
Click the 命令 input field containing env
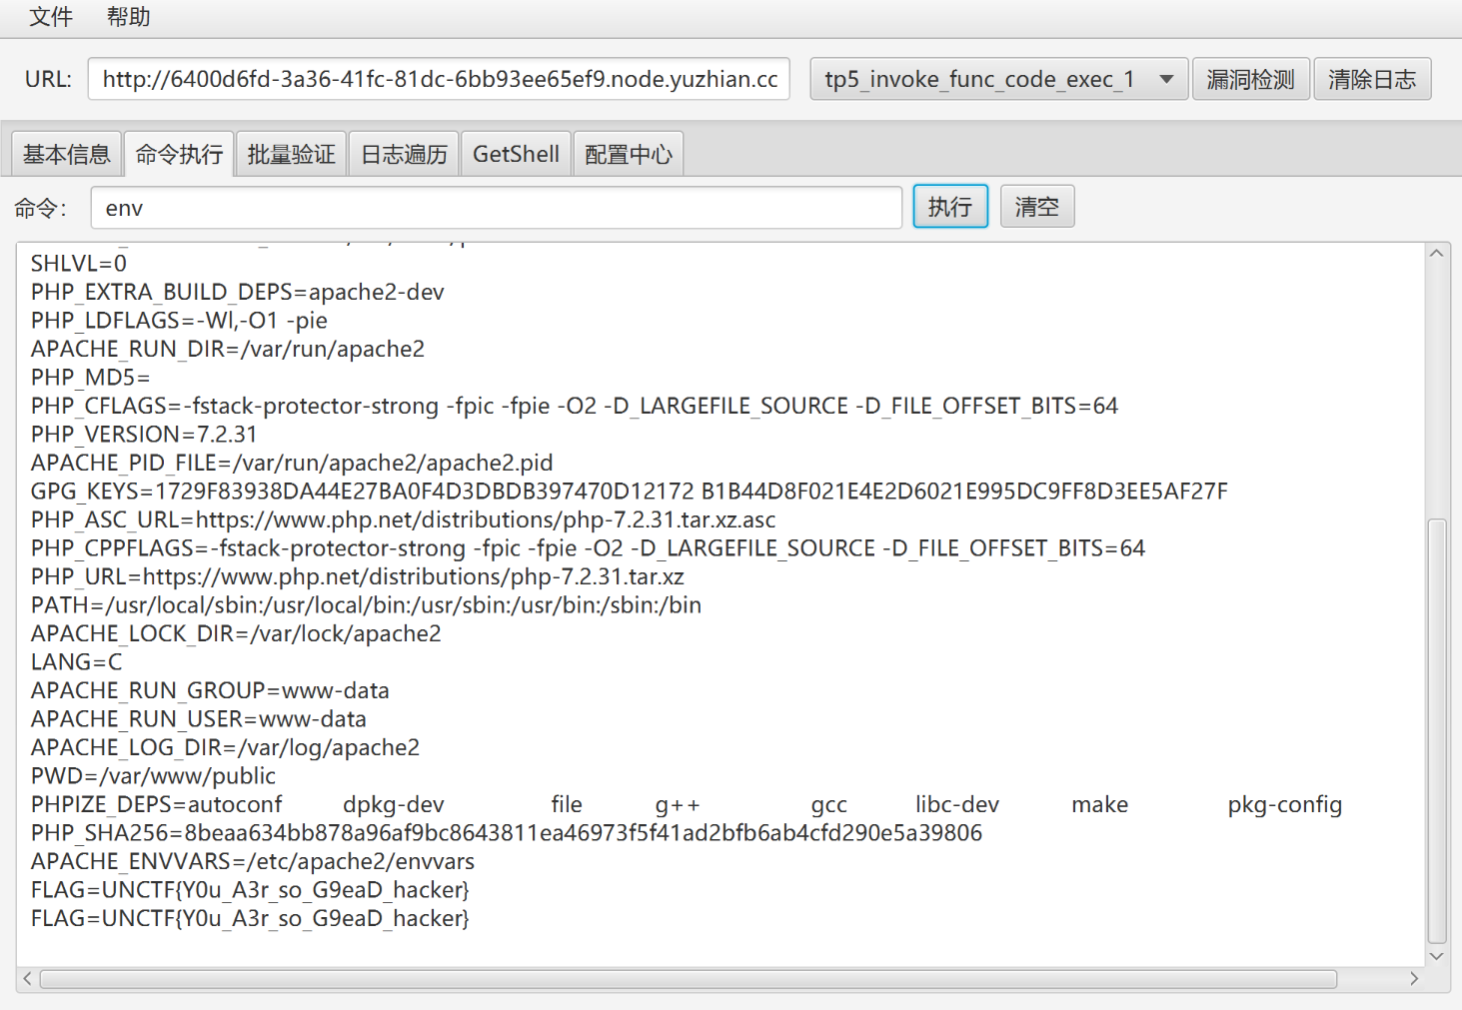pyautogui.click(x=496, y=208)
